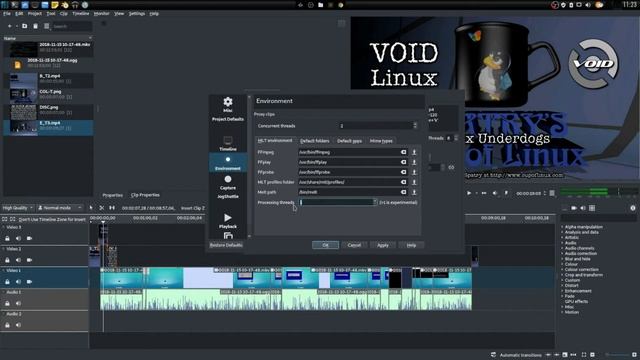This screenshot has width=640, height=360.
Task: Clear the FFmpeg path field
Action: click(x=403, y=152)
